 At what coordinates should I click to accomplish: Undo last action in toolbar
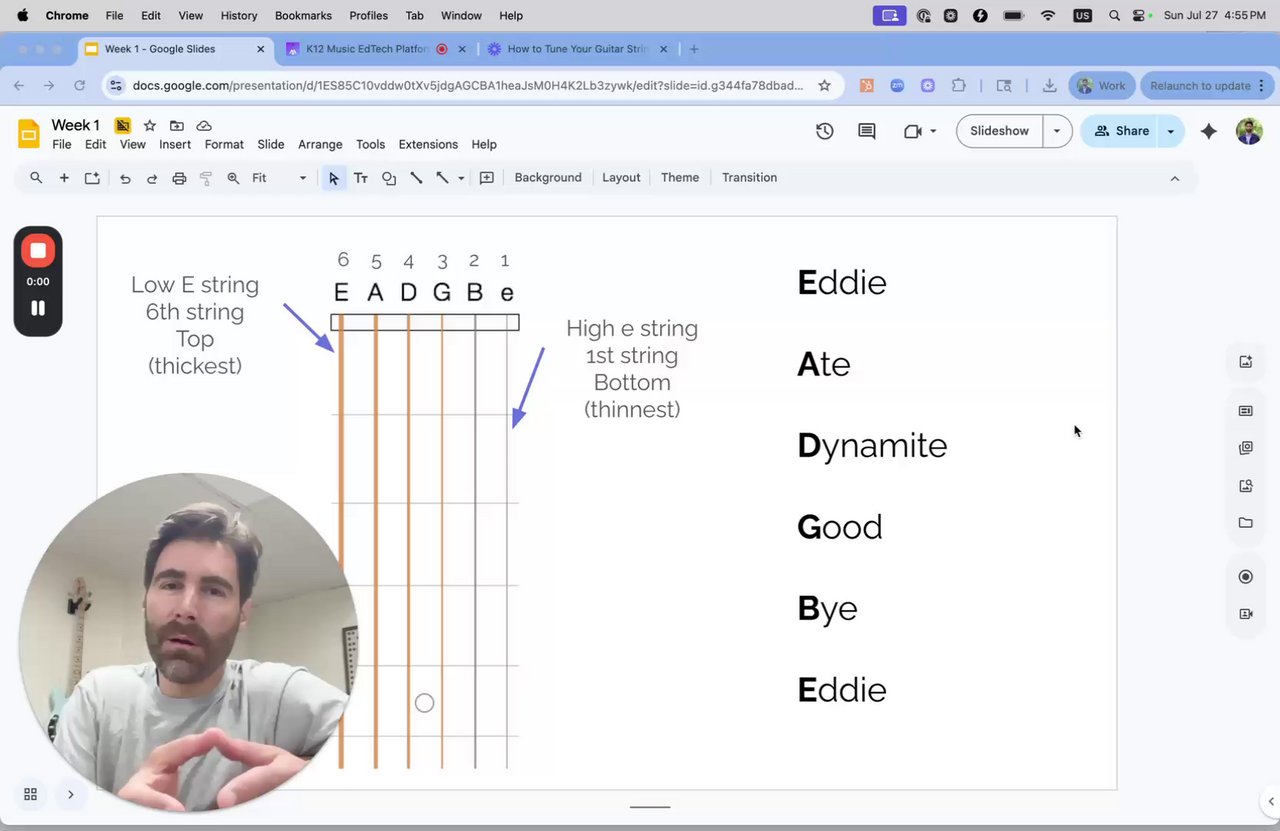click(x=125, y=178)
